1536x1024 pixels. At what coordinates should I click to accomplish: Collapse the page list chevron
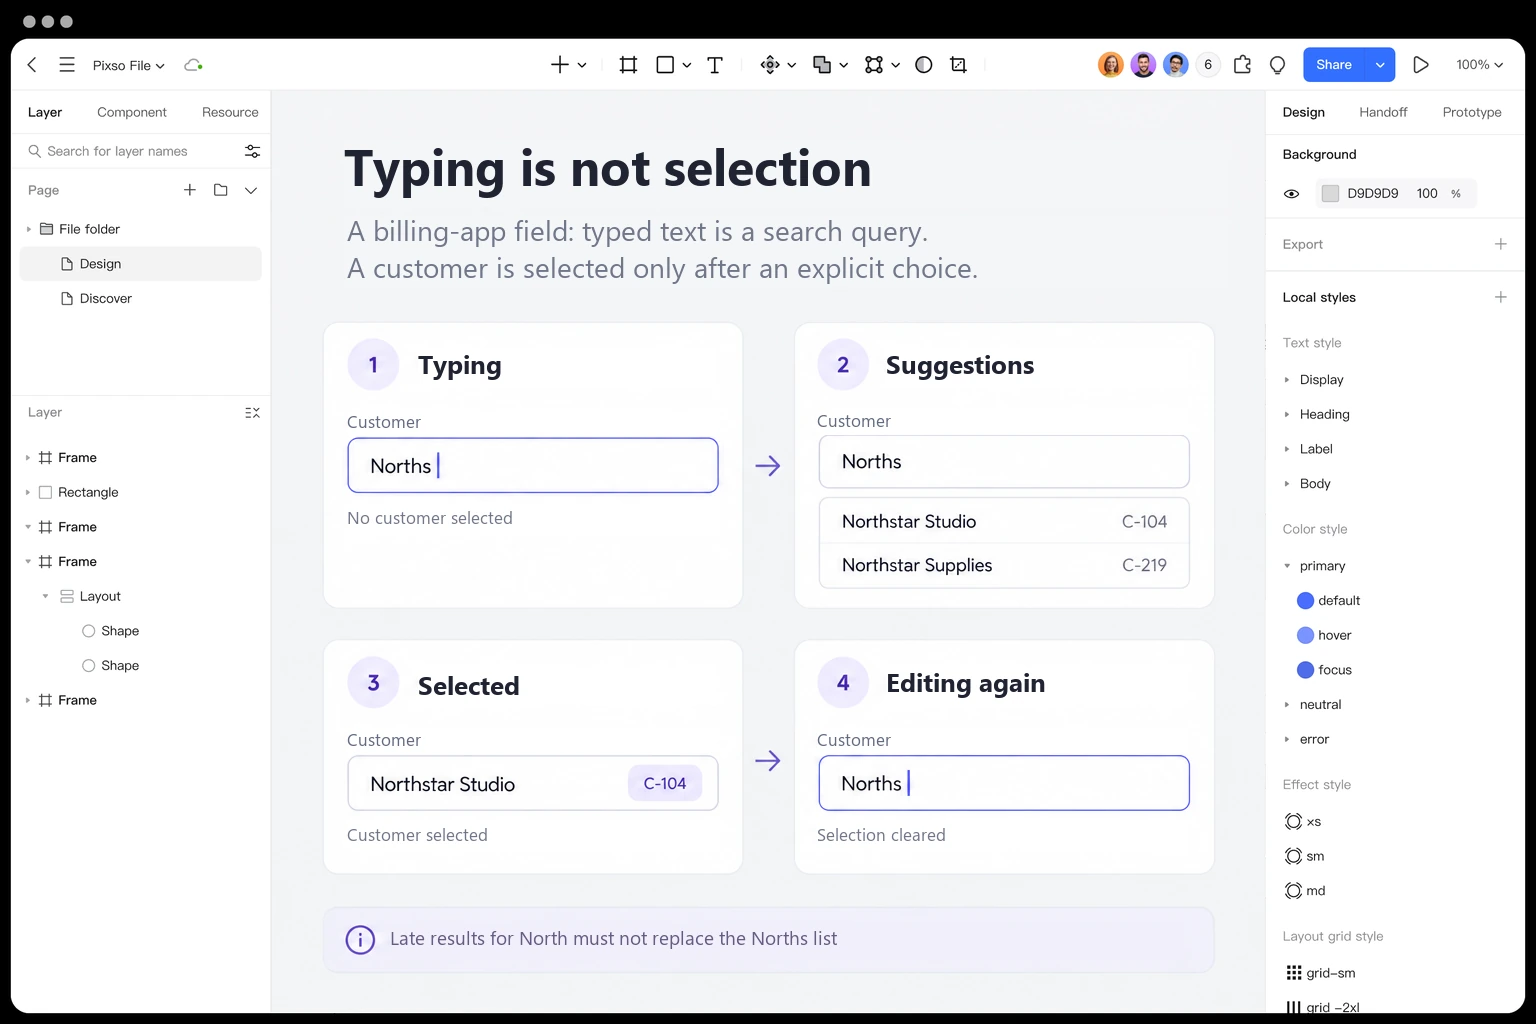pyautogui.click(x=251, y=190)
